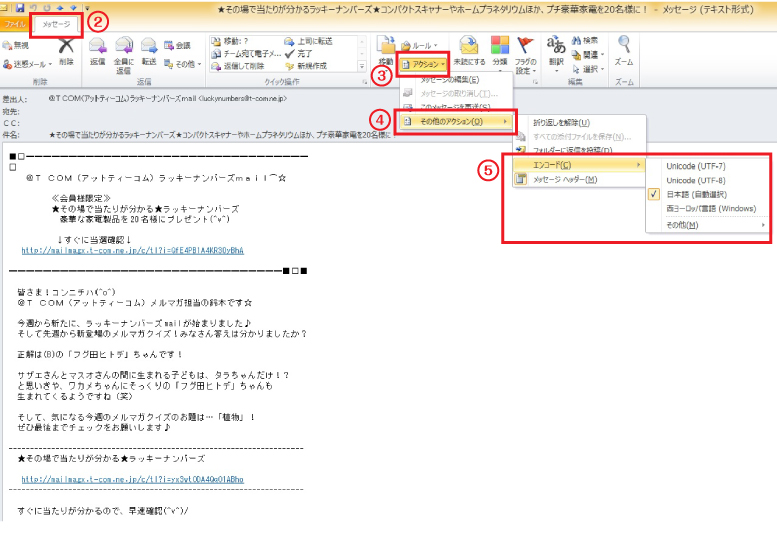Open クイック操作 dialog launcher

(365, 82)
